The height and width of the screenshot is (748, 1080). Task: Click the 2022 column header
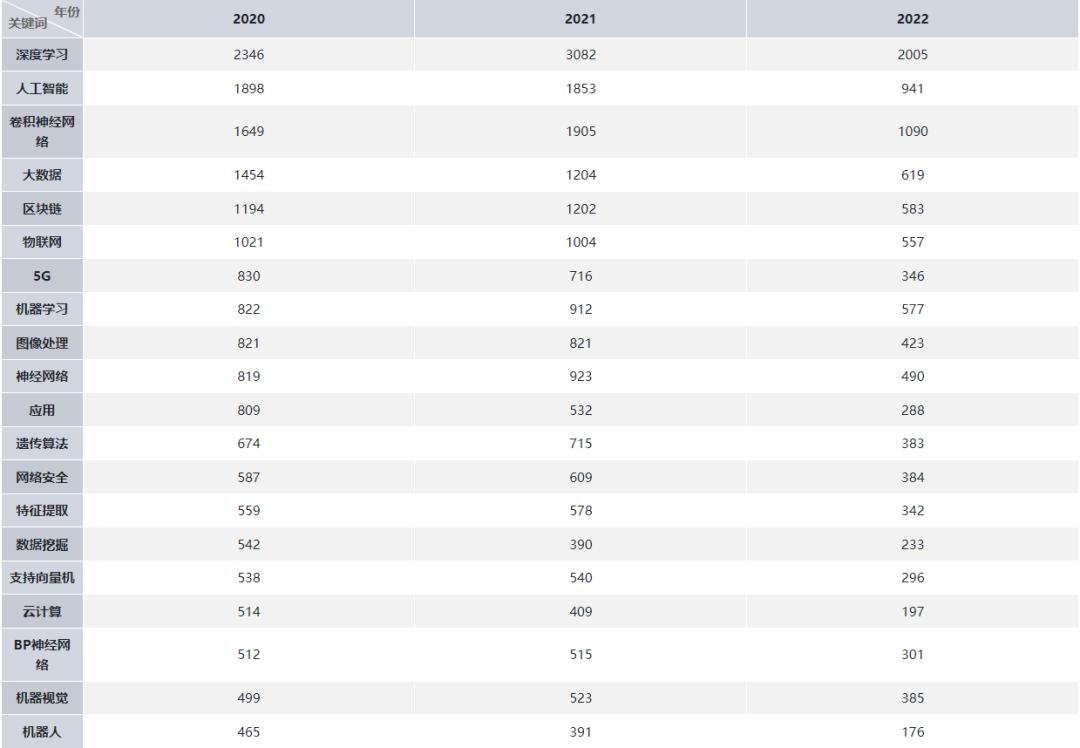(x=913, y=19)
